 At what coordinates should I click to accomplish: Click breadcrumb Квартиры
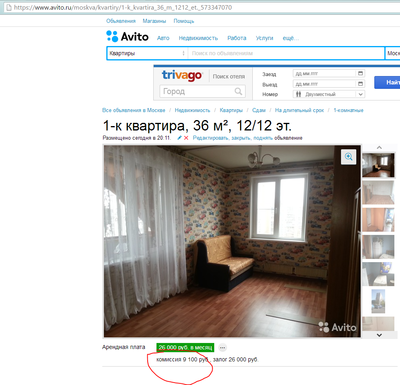pyautogui.click(x=231, y=110)
